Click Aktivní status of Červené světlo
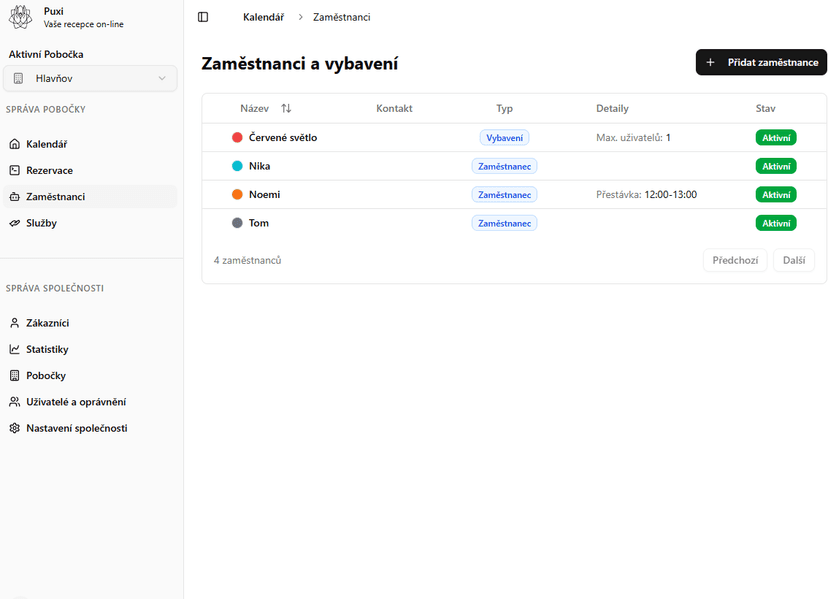The image size is (828, 599). (x=776, y=138)
